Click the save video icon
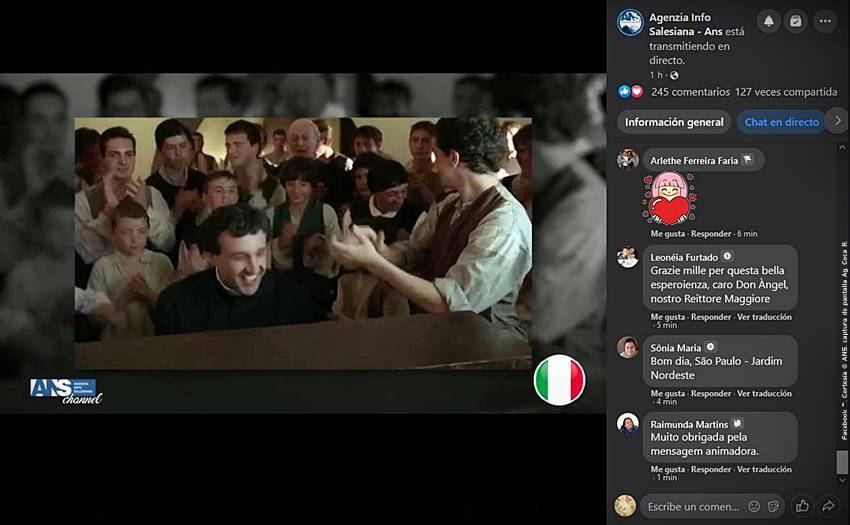Image resolution: width=850 pixels, height=525 pixels. point(796,21)
